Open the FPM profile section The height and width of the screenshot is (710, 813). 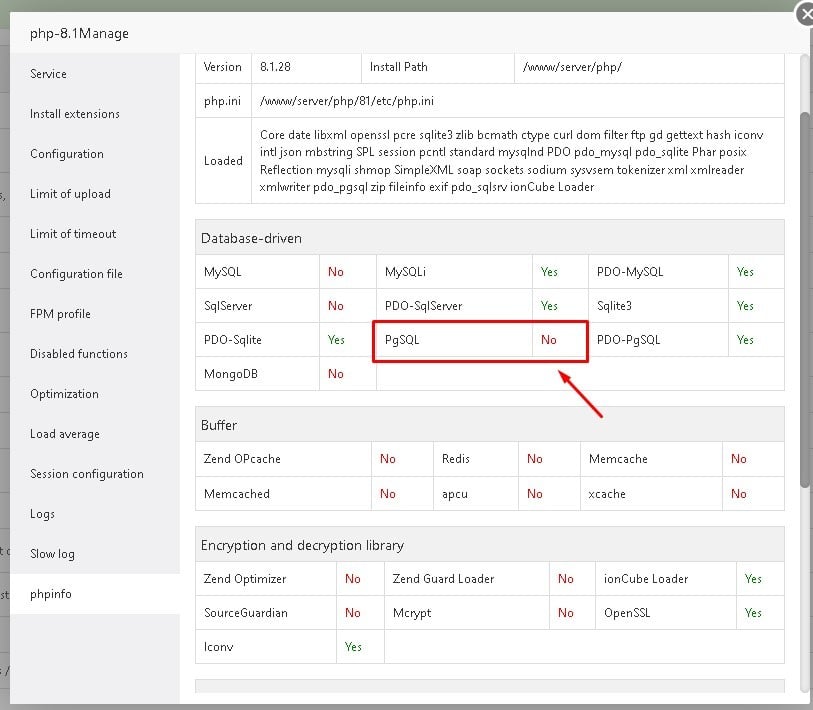point(60,314)
